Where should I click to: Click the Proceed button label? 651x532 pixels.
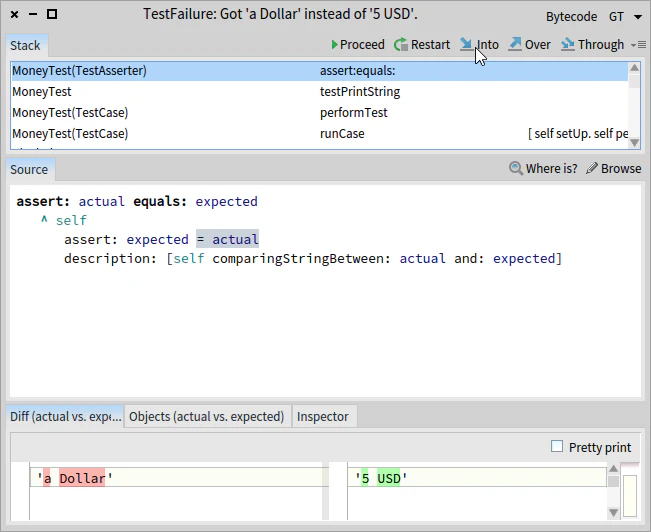click(362, 44)
